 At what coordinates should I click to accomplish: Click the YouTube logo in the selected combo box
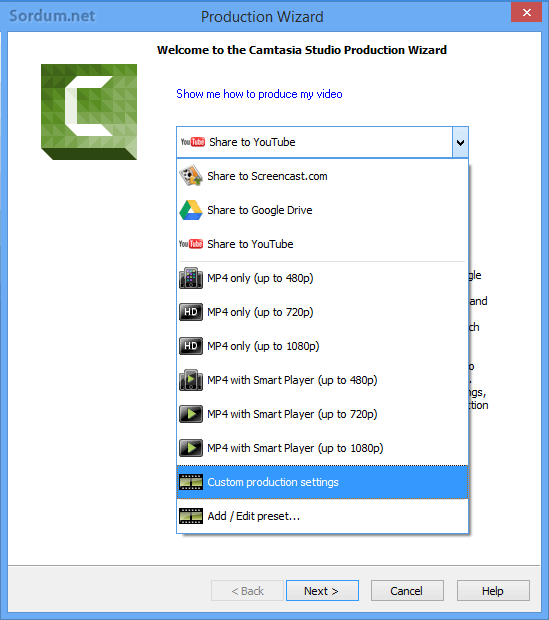click(193, 142)
